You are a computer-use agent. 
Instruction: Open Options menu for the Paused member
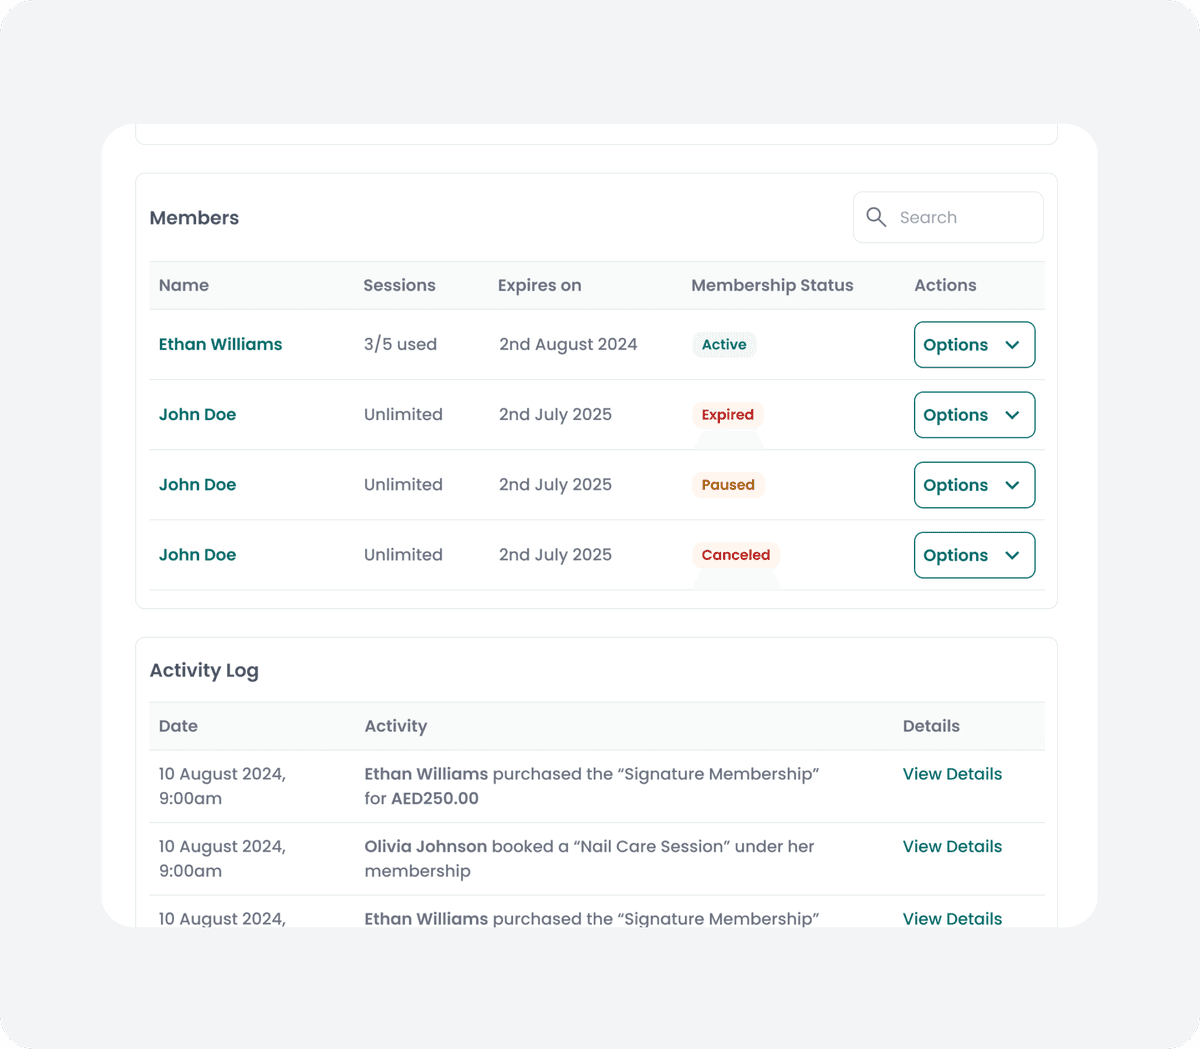point(973,485)
